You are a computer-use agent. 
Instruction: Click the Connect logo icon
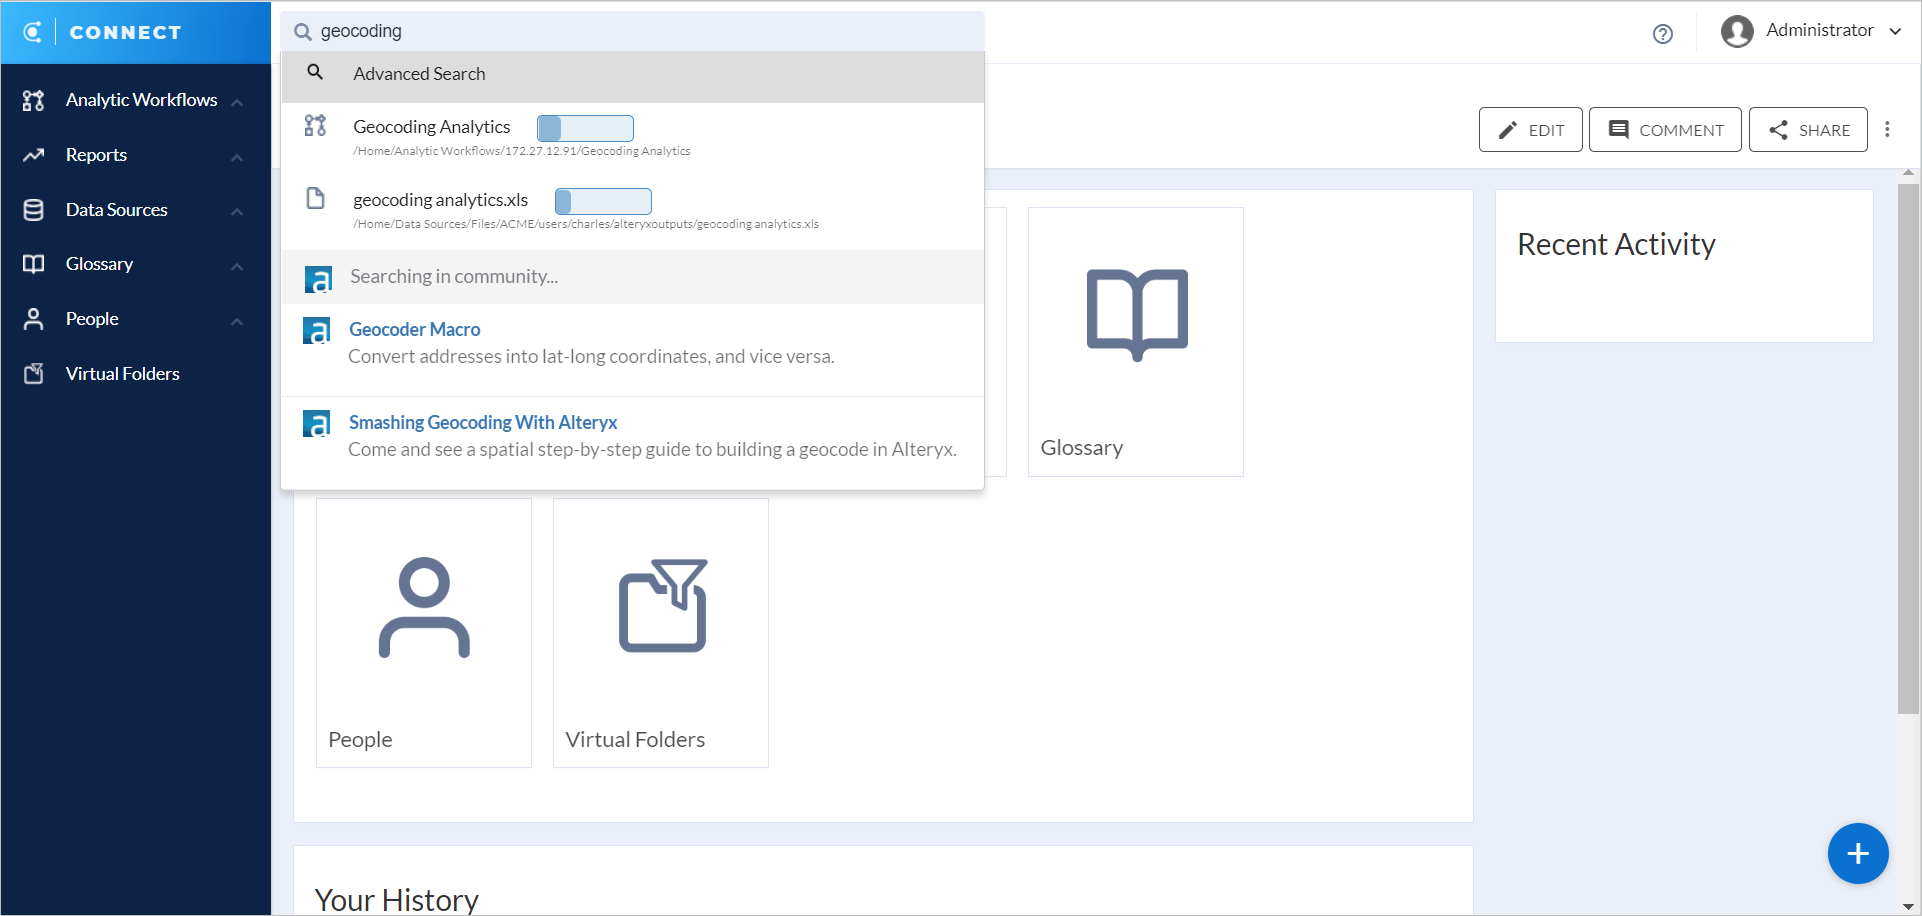pos(32,31)
